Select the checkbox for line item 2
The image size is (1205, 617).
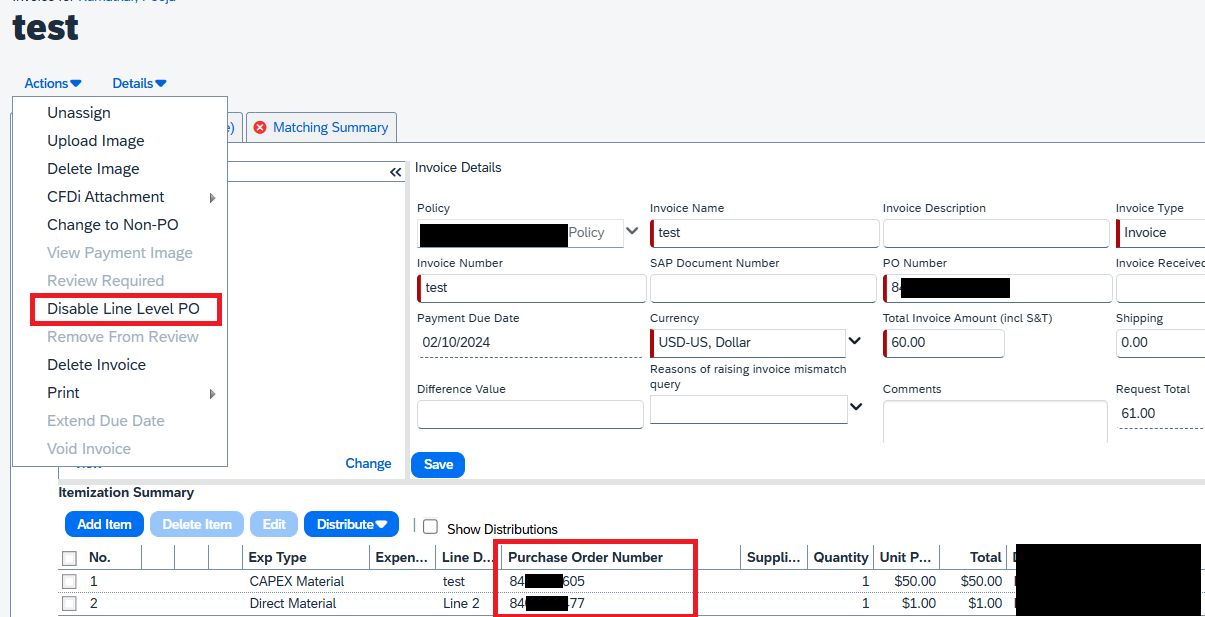click(69, 603)
